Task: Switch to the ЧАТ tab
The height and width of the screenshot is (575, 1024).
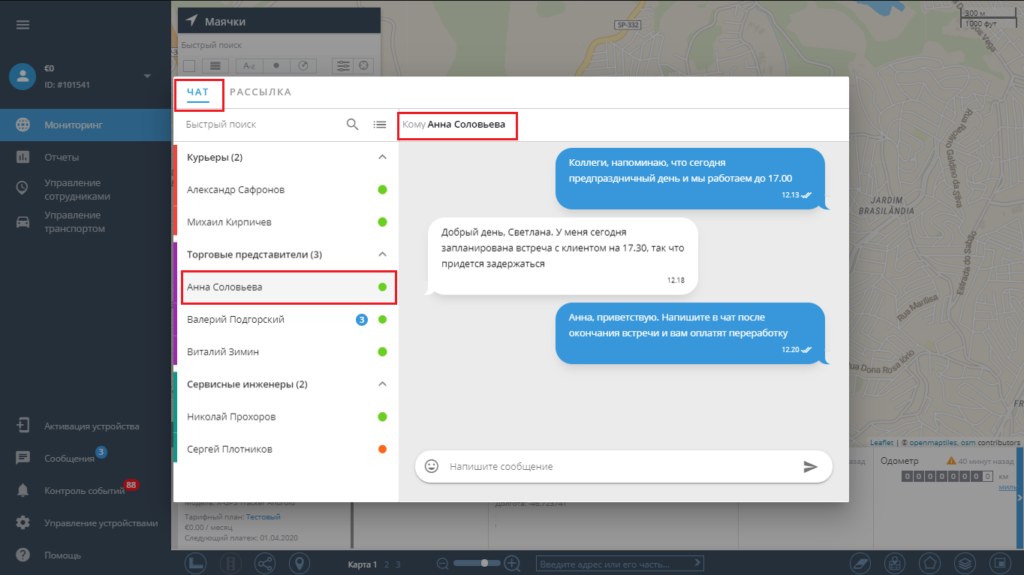Action: pyautogui.click(x=198, y=92)
